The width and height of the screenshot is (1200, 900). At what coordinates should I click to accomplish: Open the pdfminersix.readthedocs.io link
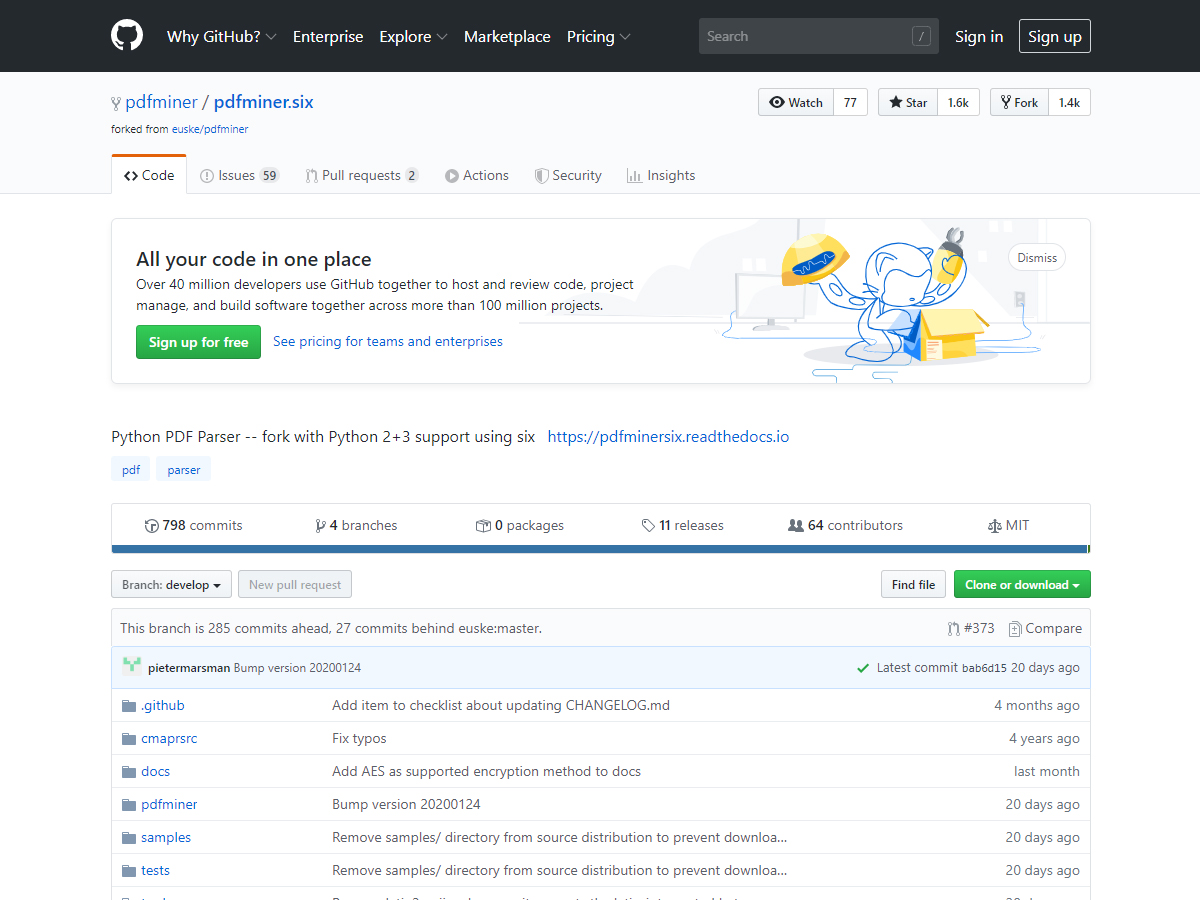click(x=668, y=437)
